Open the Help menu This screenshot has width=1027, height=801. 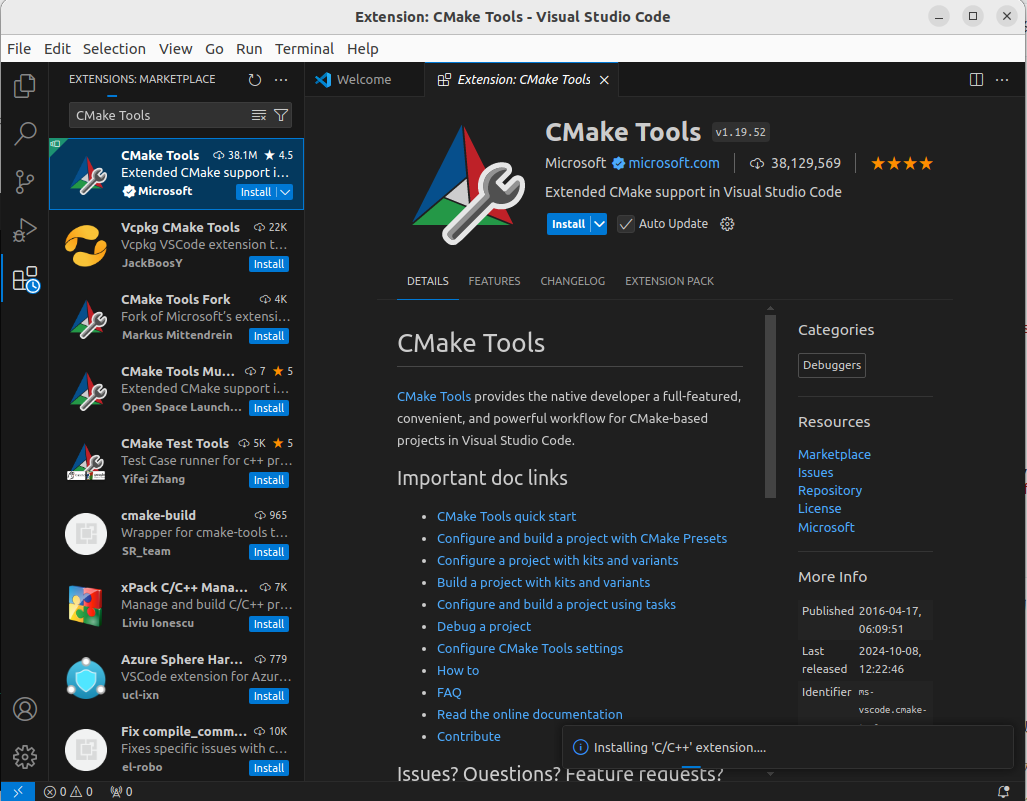[x=362, y=49]
